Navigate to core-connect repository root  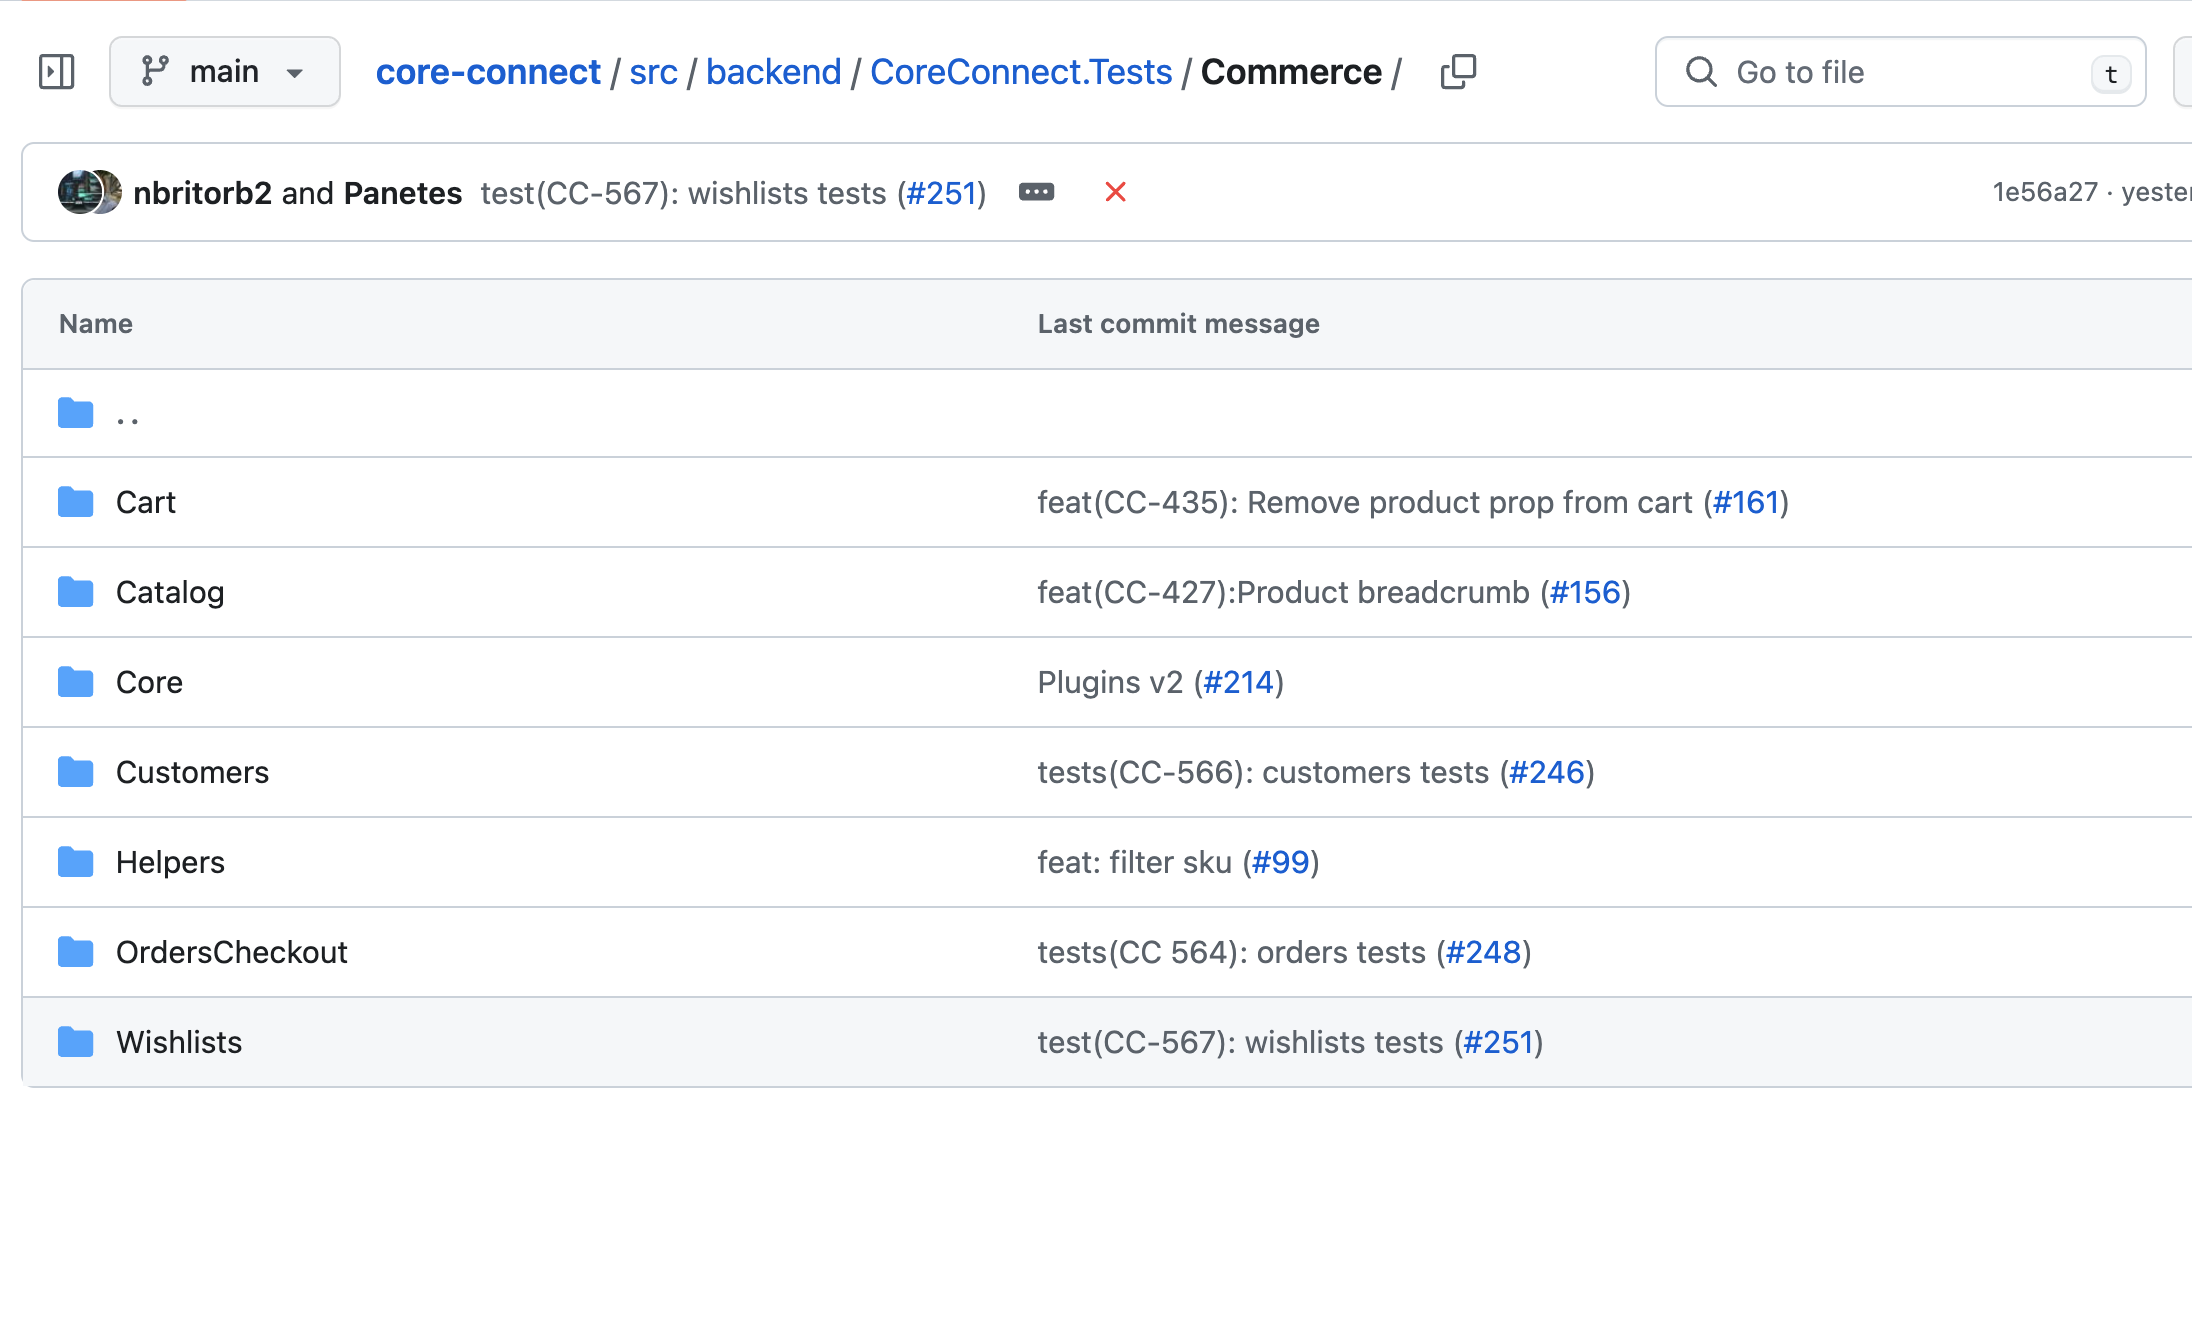pyautogui.click(x=488, y=72)
